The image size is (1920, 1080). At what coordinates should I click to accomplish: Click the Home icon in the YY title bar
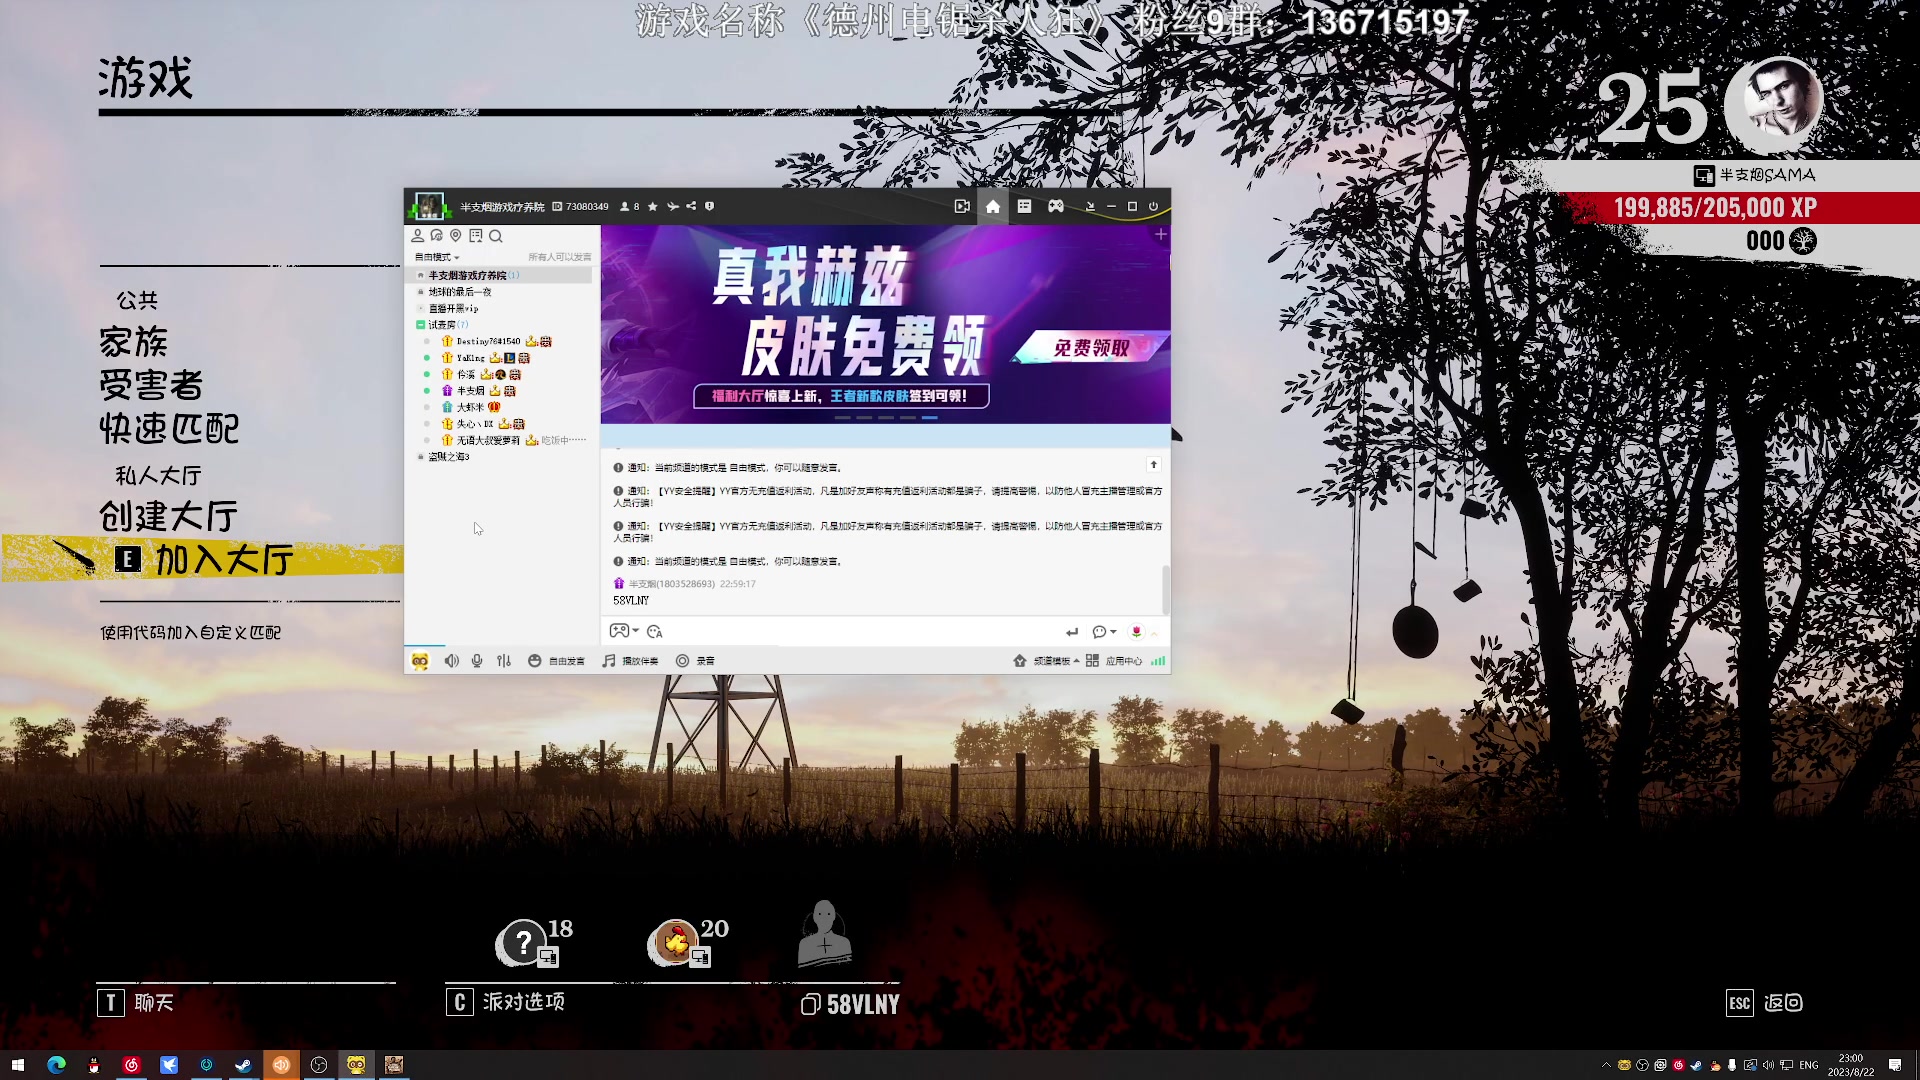(993, 206)
